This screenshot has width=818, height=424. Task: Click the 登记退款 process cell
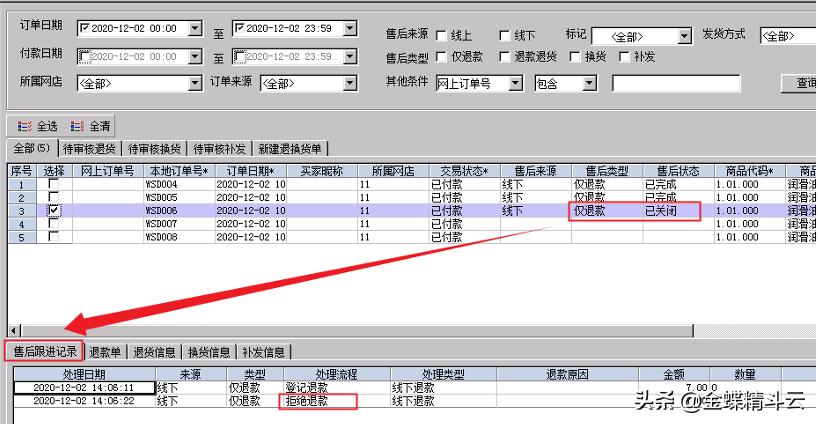[x=336, y=387]
